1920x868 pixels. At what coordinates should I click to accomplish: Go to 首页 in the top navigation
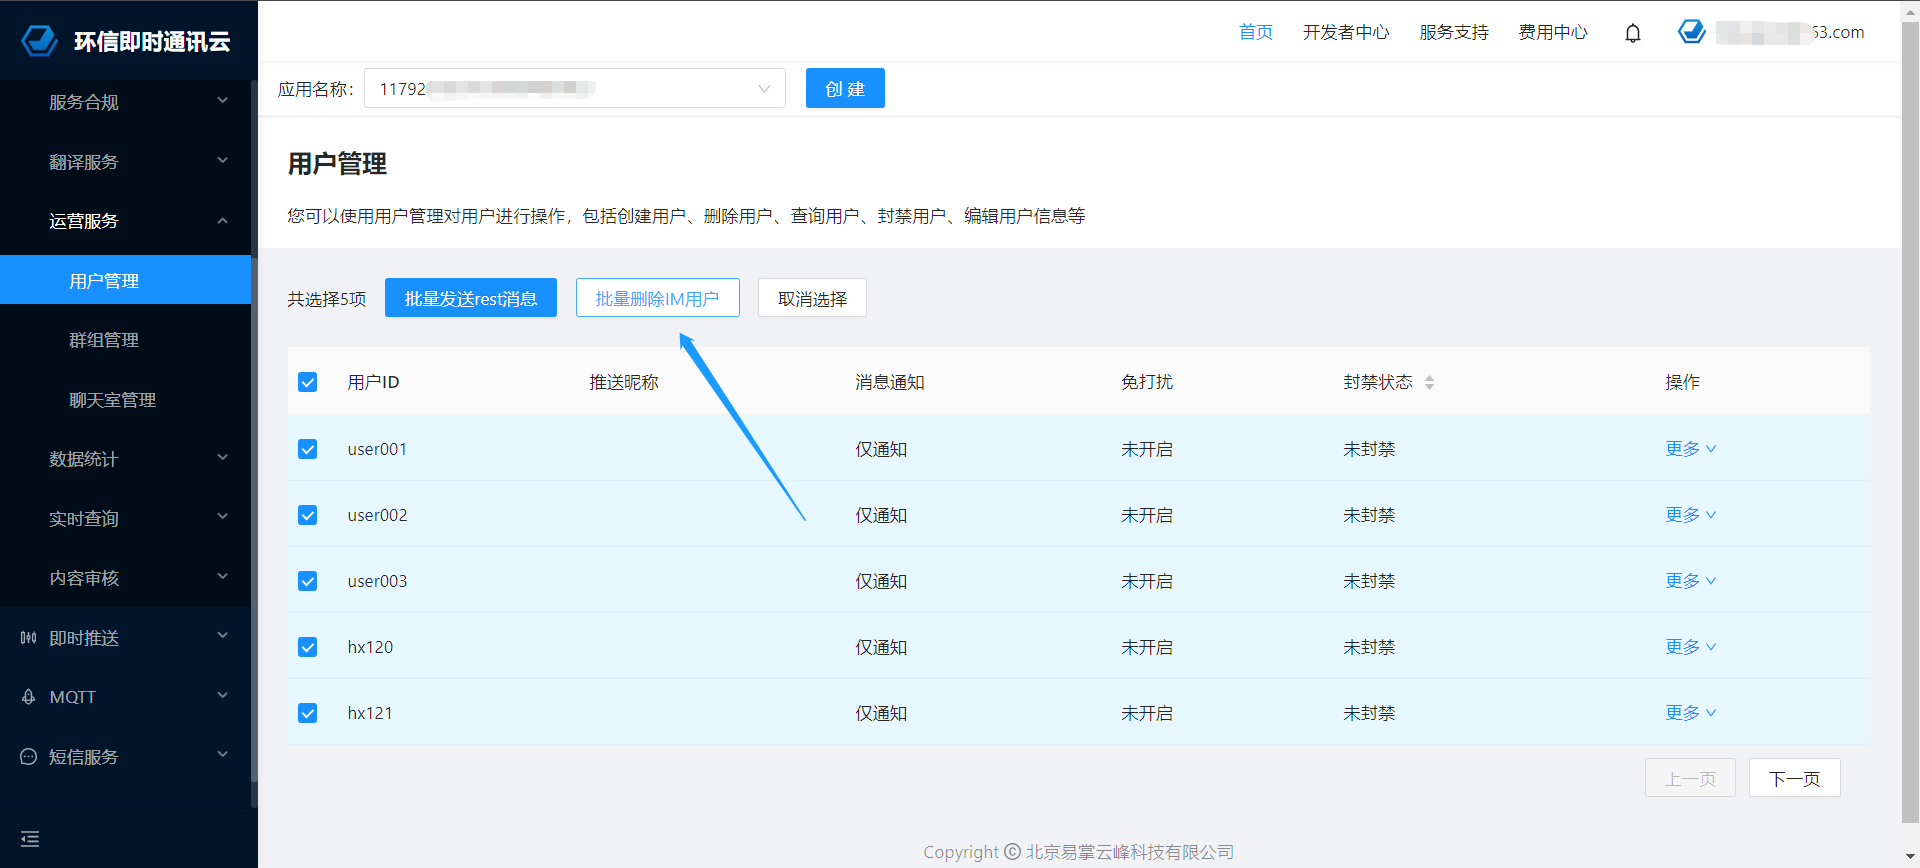coord(1256,32)
